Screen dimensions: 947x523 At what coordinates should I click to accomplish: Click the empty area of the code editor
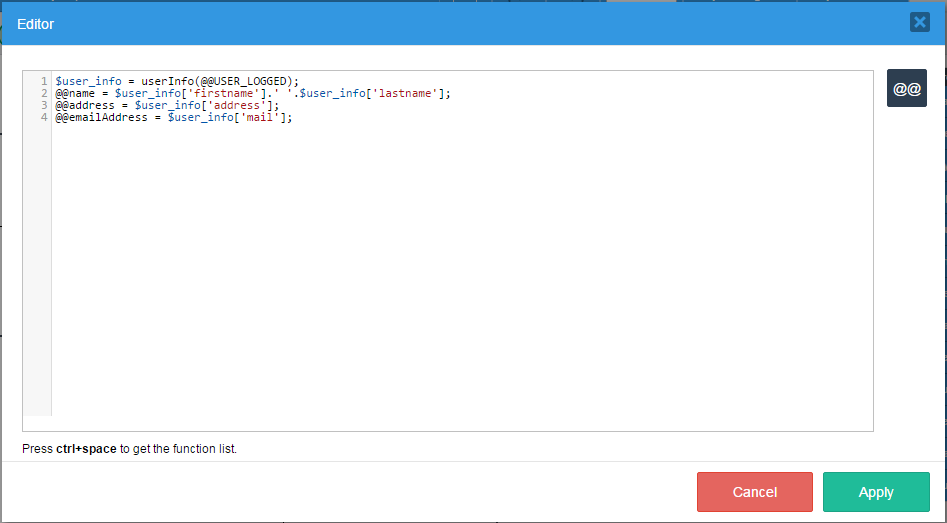click(460, 280)
